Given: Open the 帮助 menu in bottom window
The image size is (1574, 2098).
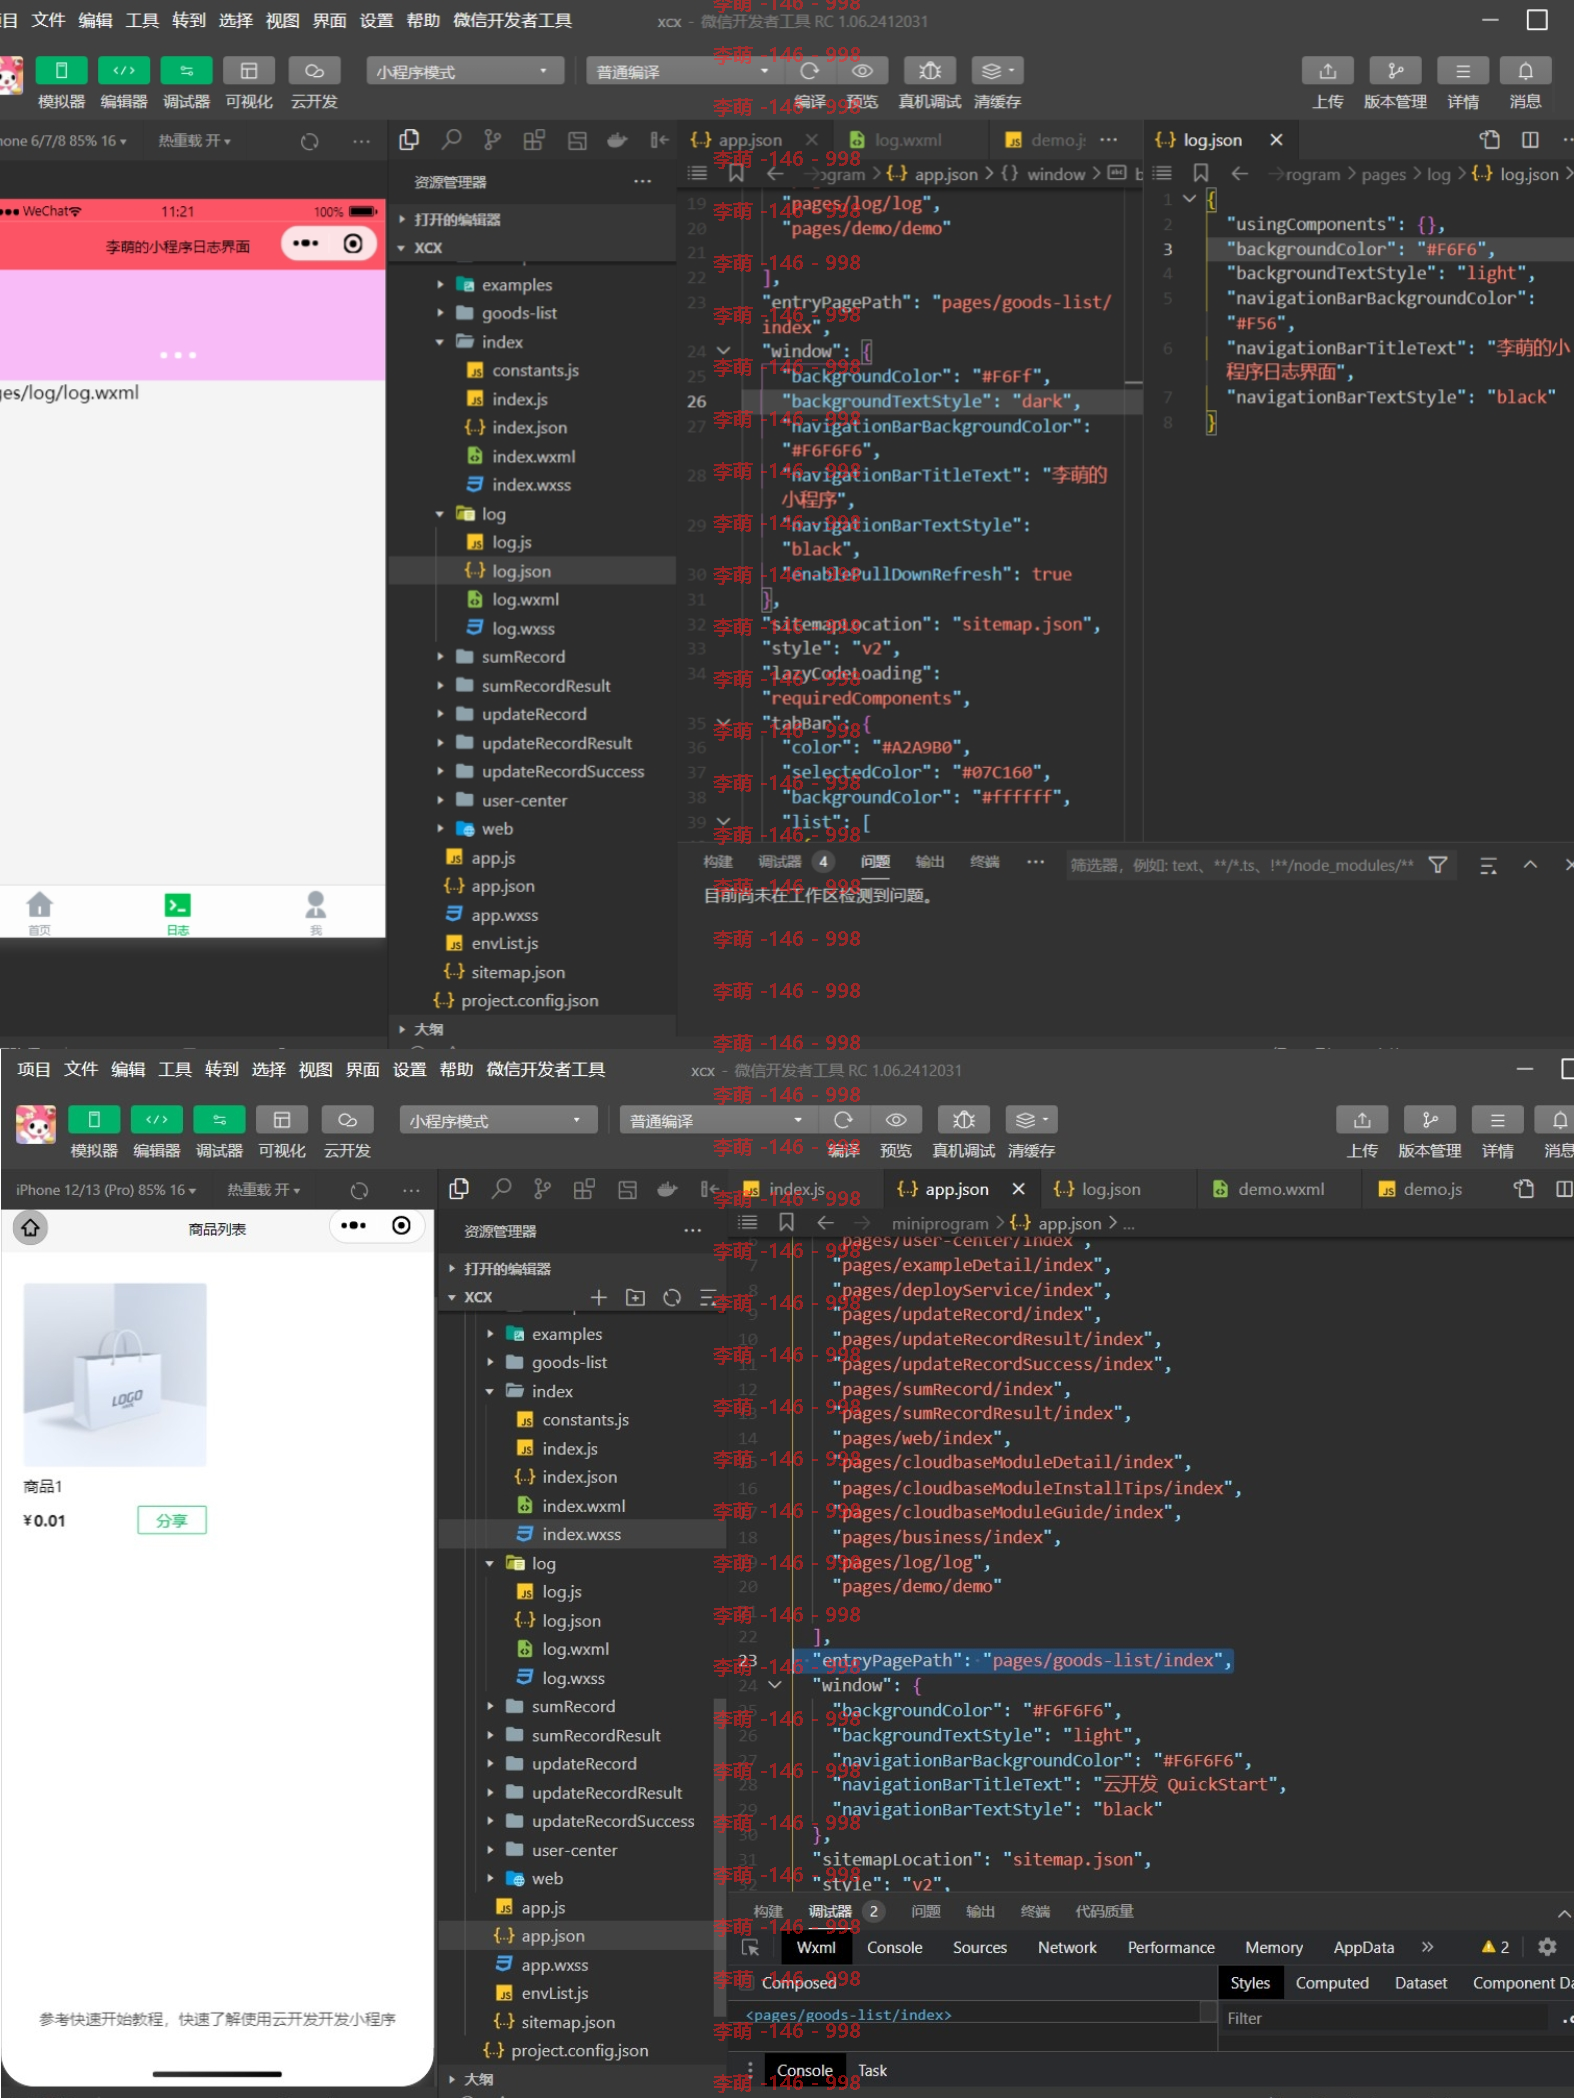Looking at the screenshot, I should (x=456, y=1069).
